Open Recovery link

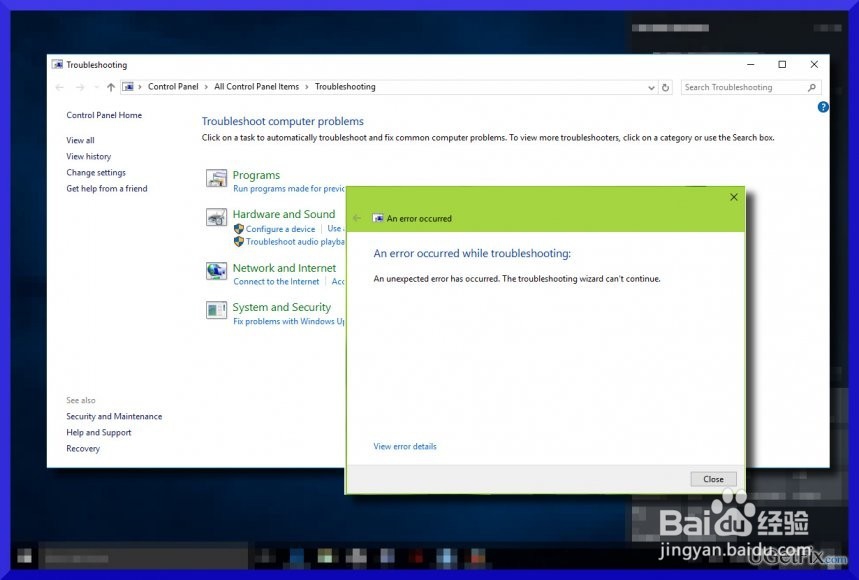point(83,449)
